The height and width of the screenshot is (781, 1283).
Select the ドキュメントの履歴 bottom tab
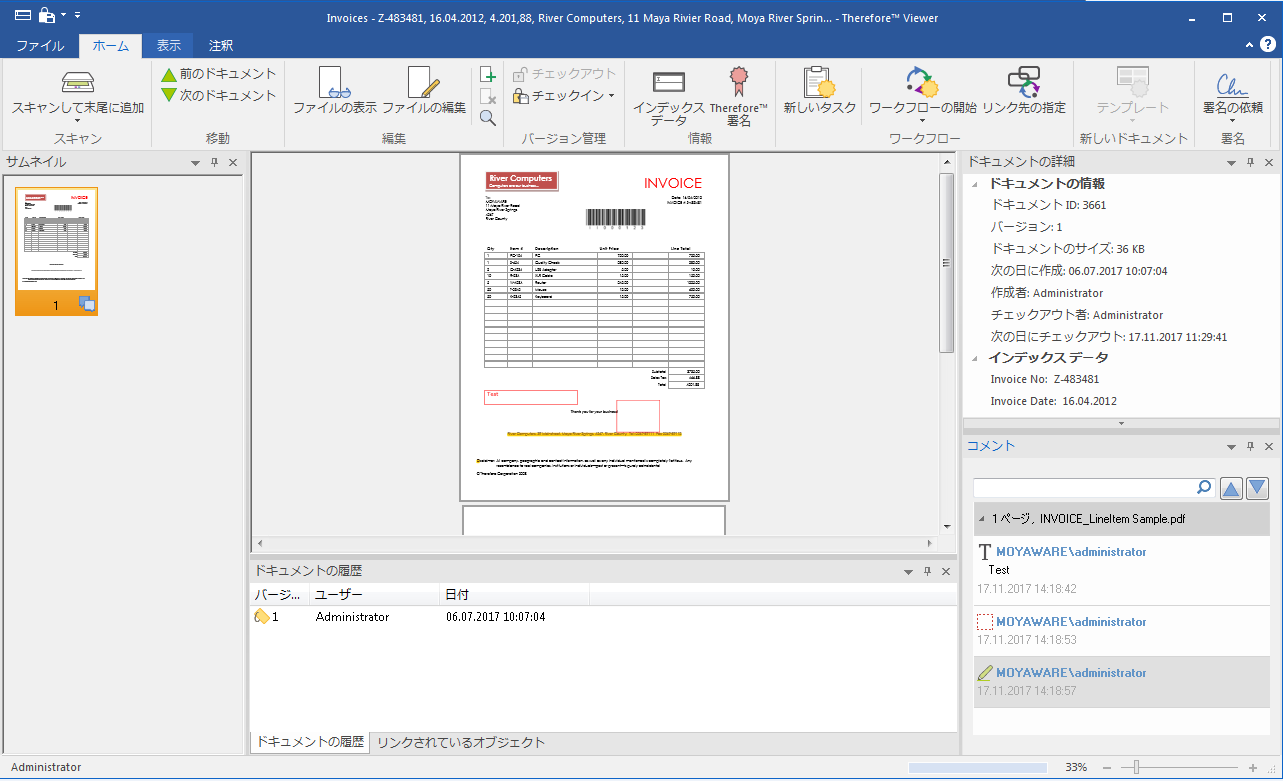pyautogui.click(x=310, y=742)
